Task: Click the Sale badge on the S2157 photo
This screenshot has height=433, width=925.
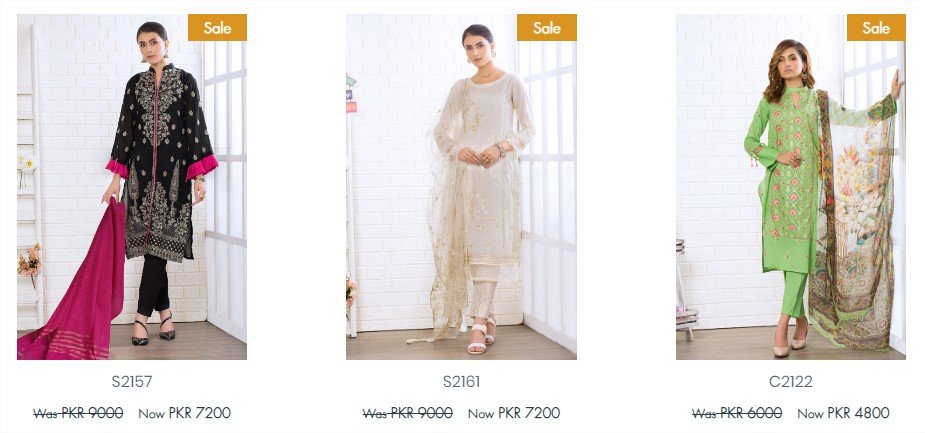Action: (x=217, y=28)
